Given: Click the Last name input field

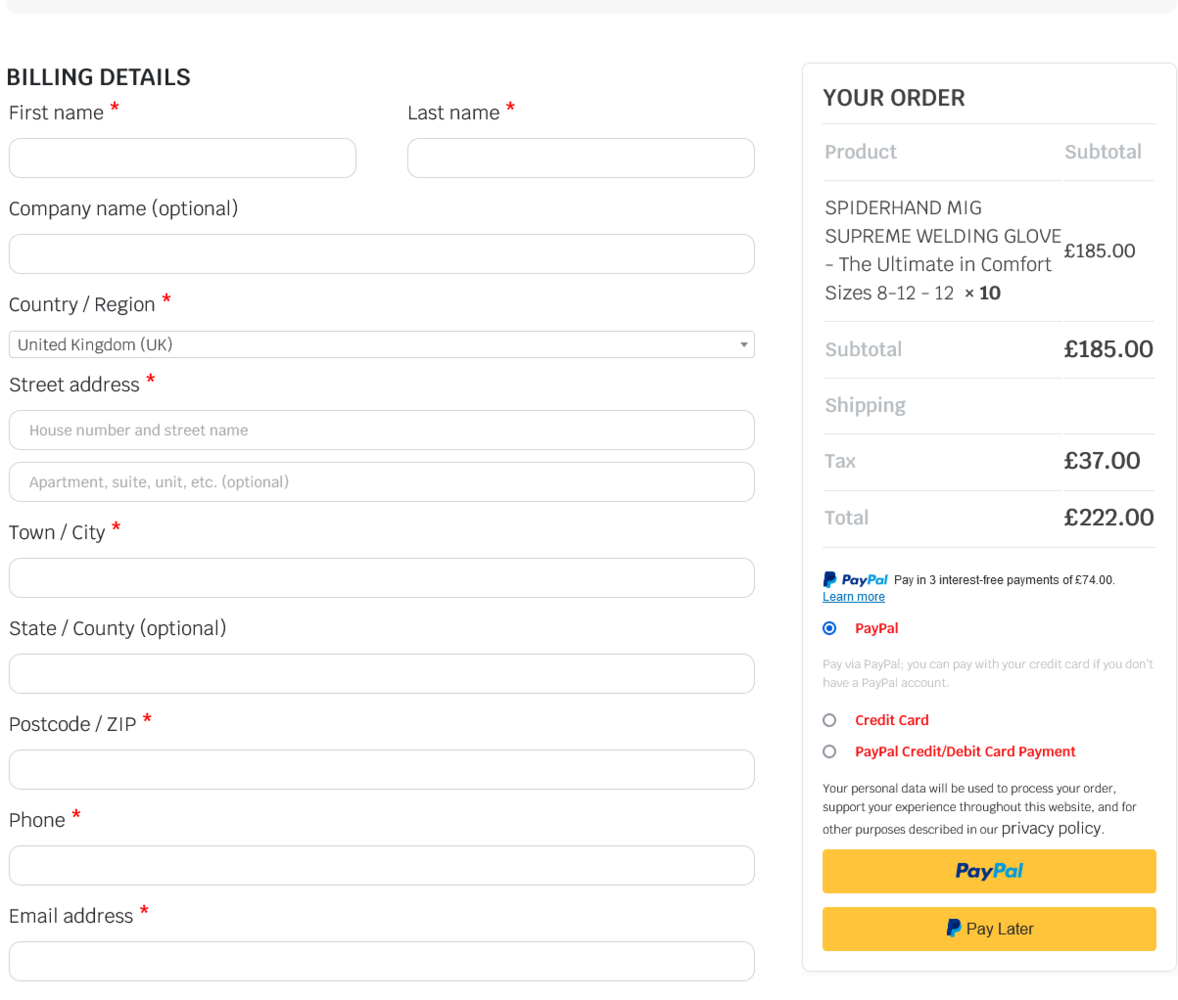Looking at the screenshot, I should pyautogui.click(x=580, y=158).
